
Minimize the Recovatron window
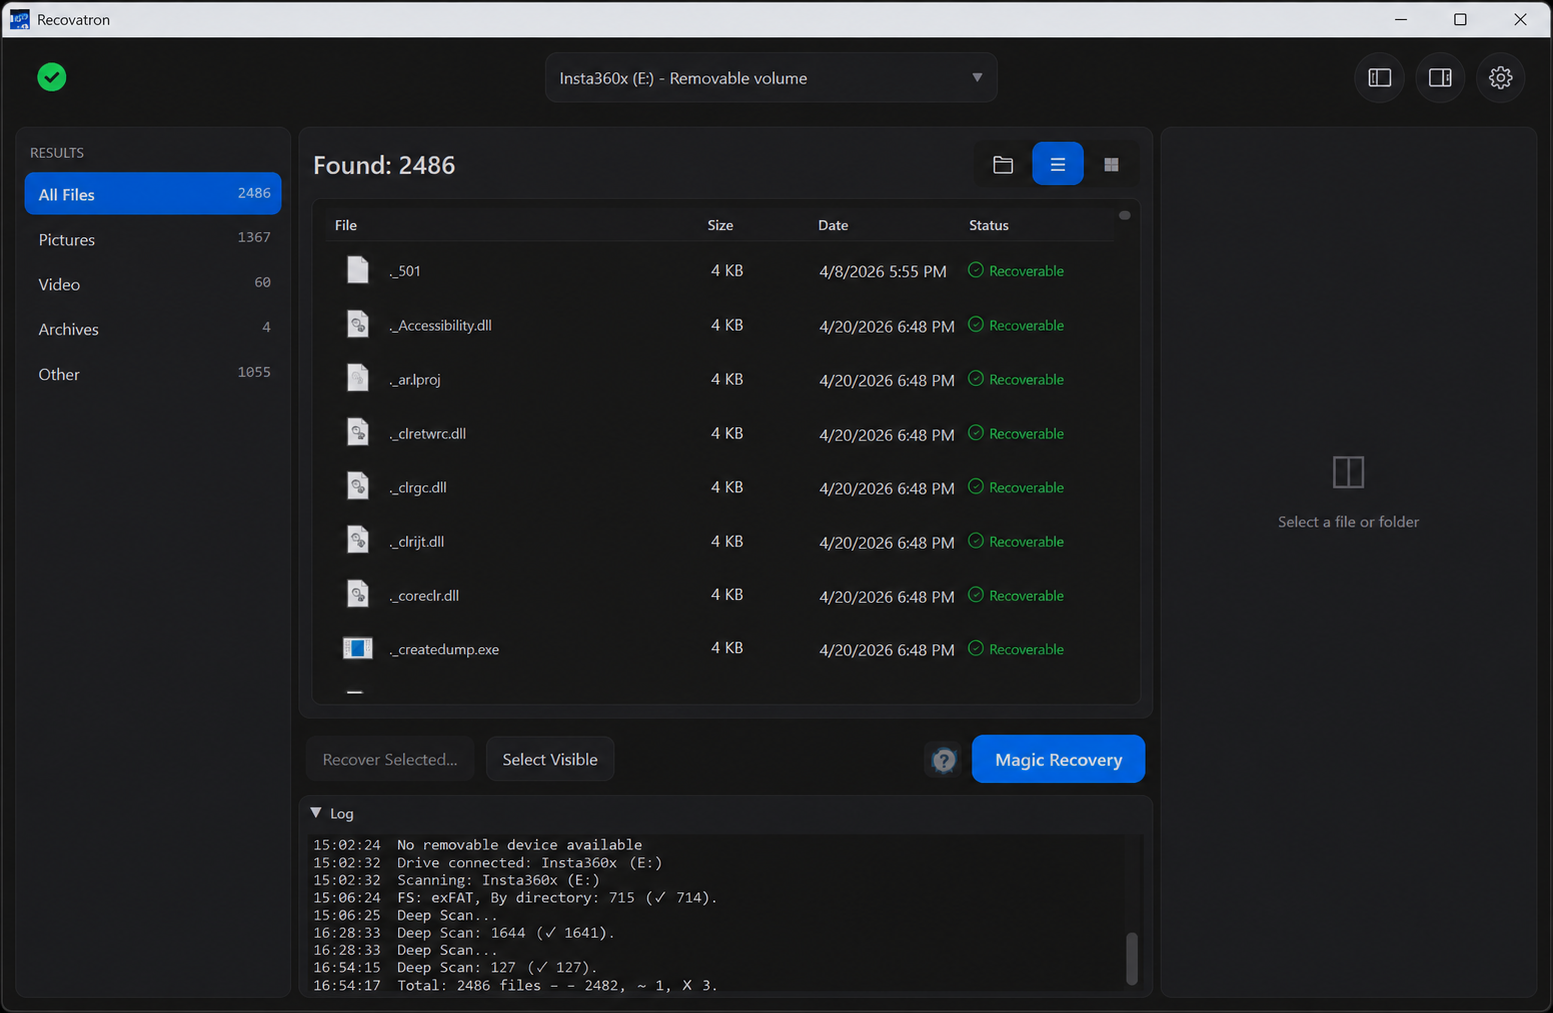[1401, 19]
